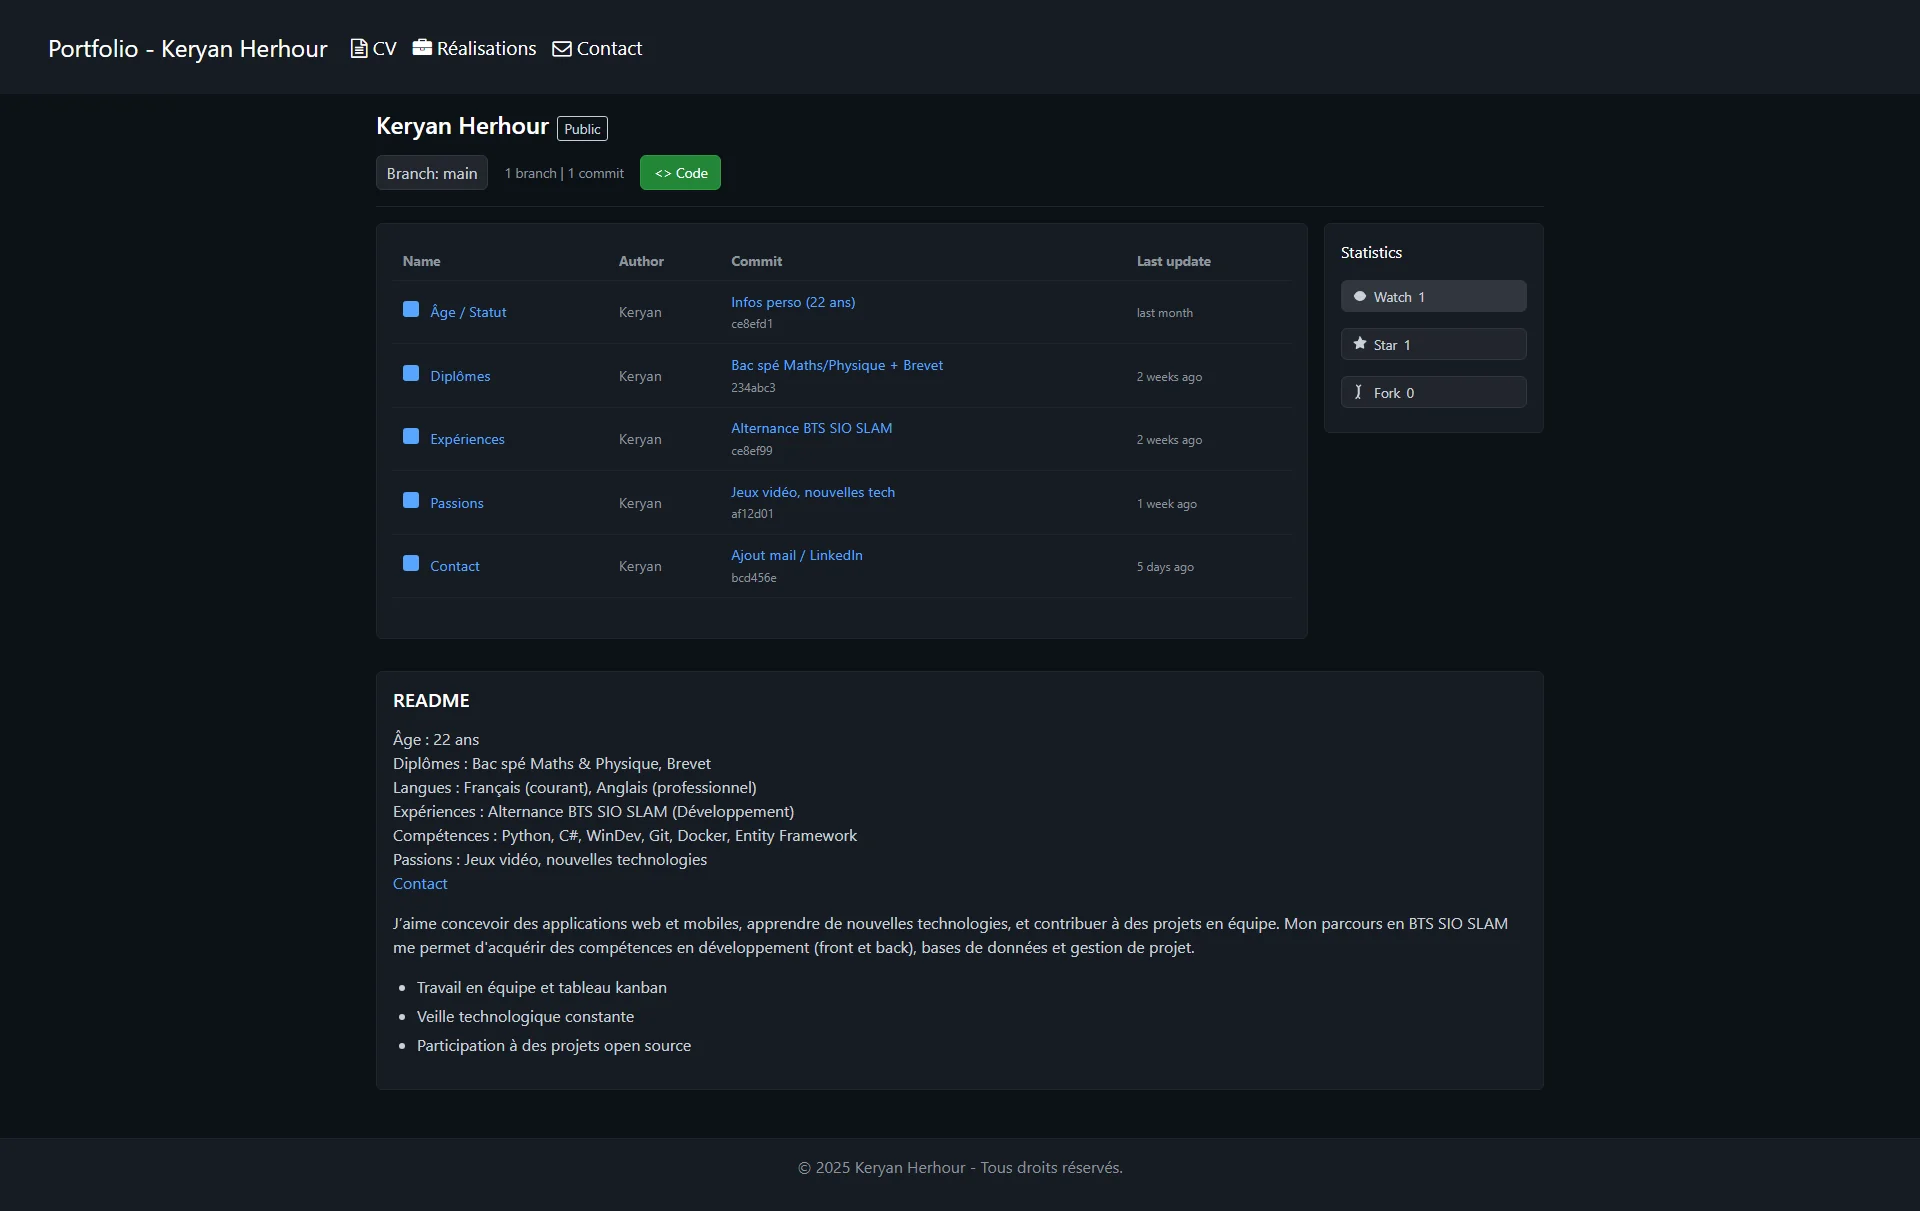Click the folder icon beside Diplômes
The image size is (1920, 1211).
[x=411, y=374]
